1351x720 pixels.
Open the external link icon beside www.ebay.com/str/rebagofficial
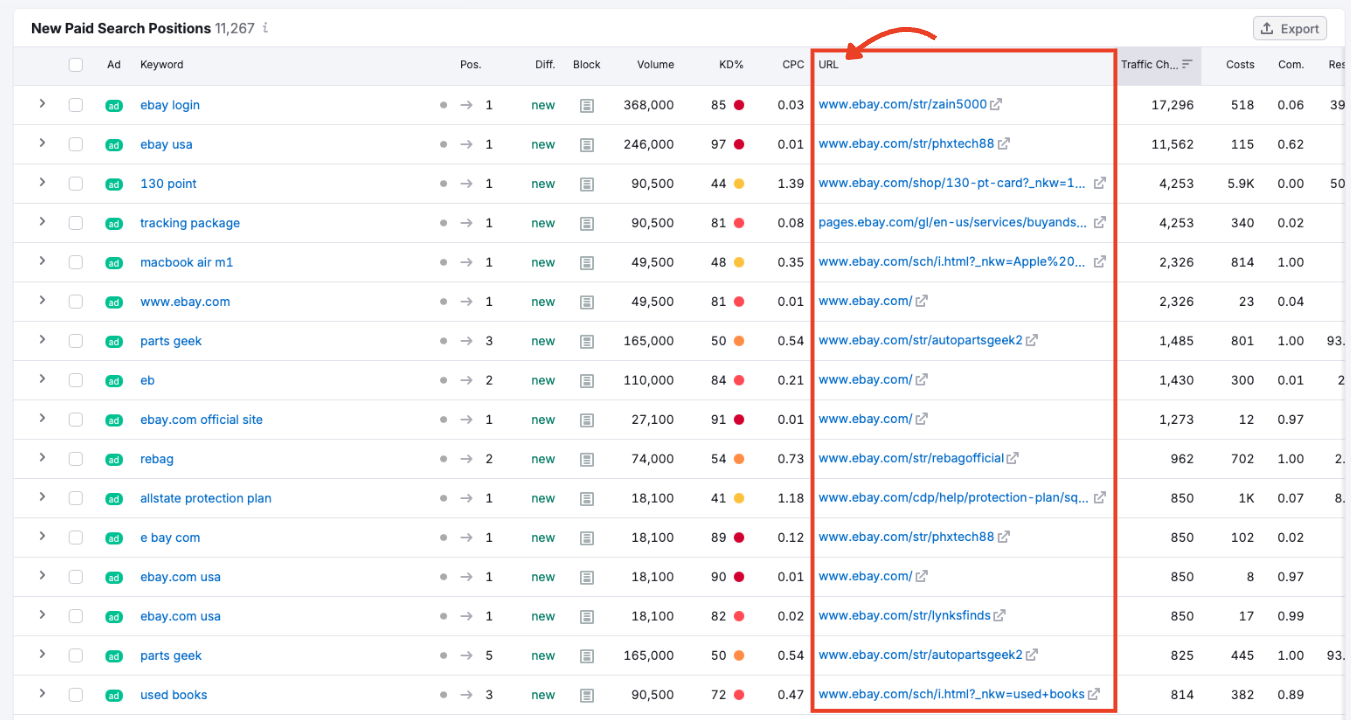[1013, 458]
